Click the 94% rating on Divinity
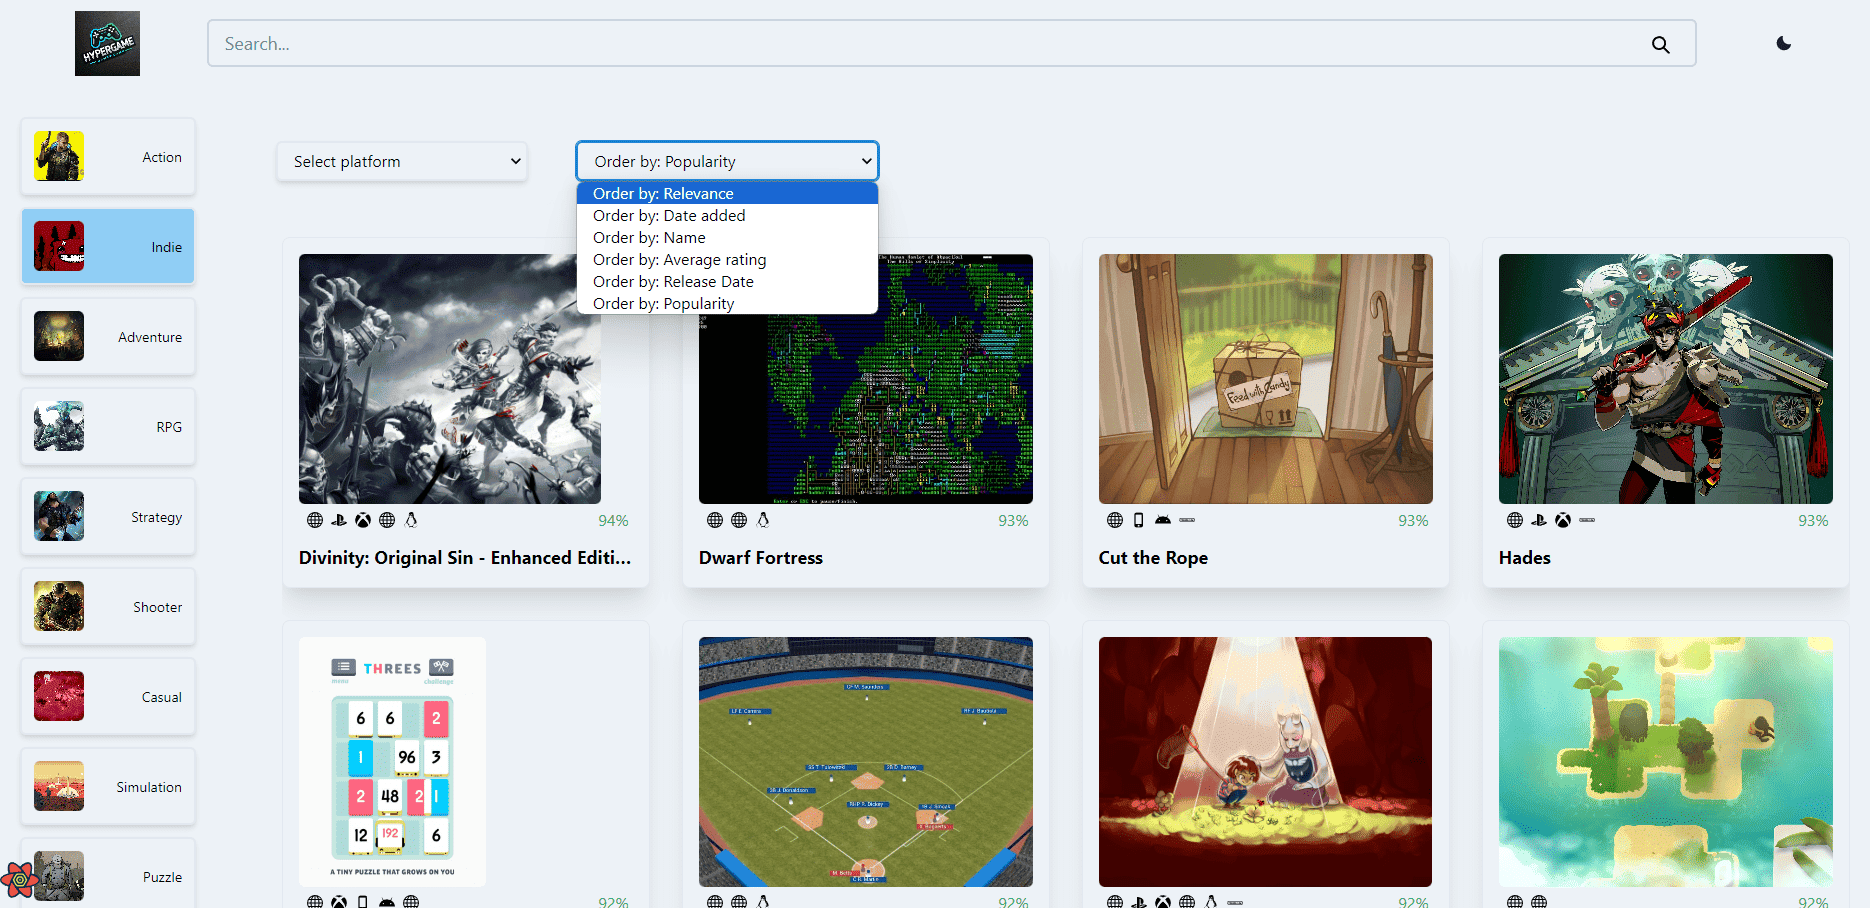This screenshot has width=1870, height=908. coord(613,520)
